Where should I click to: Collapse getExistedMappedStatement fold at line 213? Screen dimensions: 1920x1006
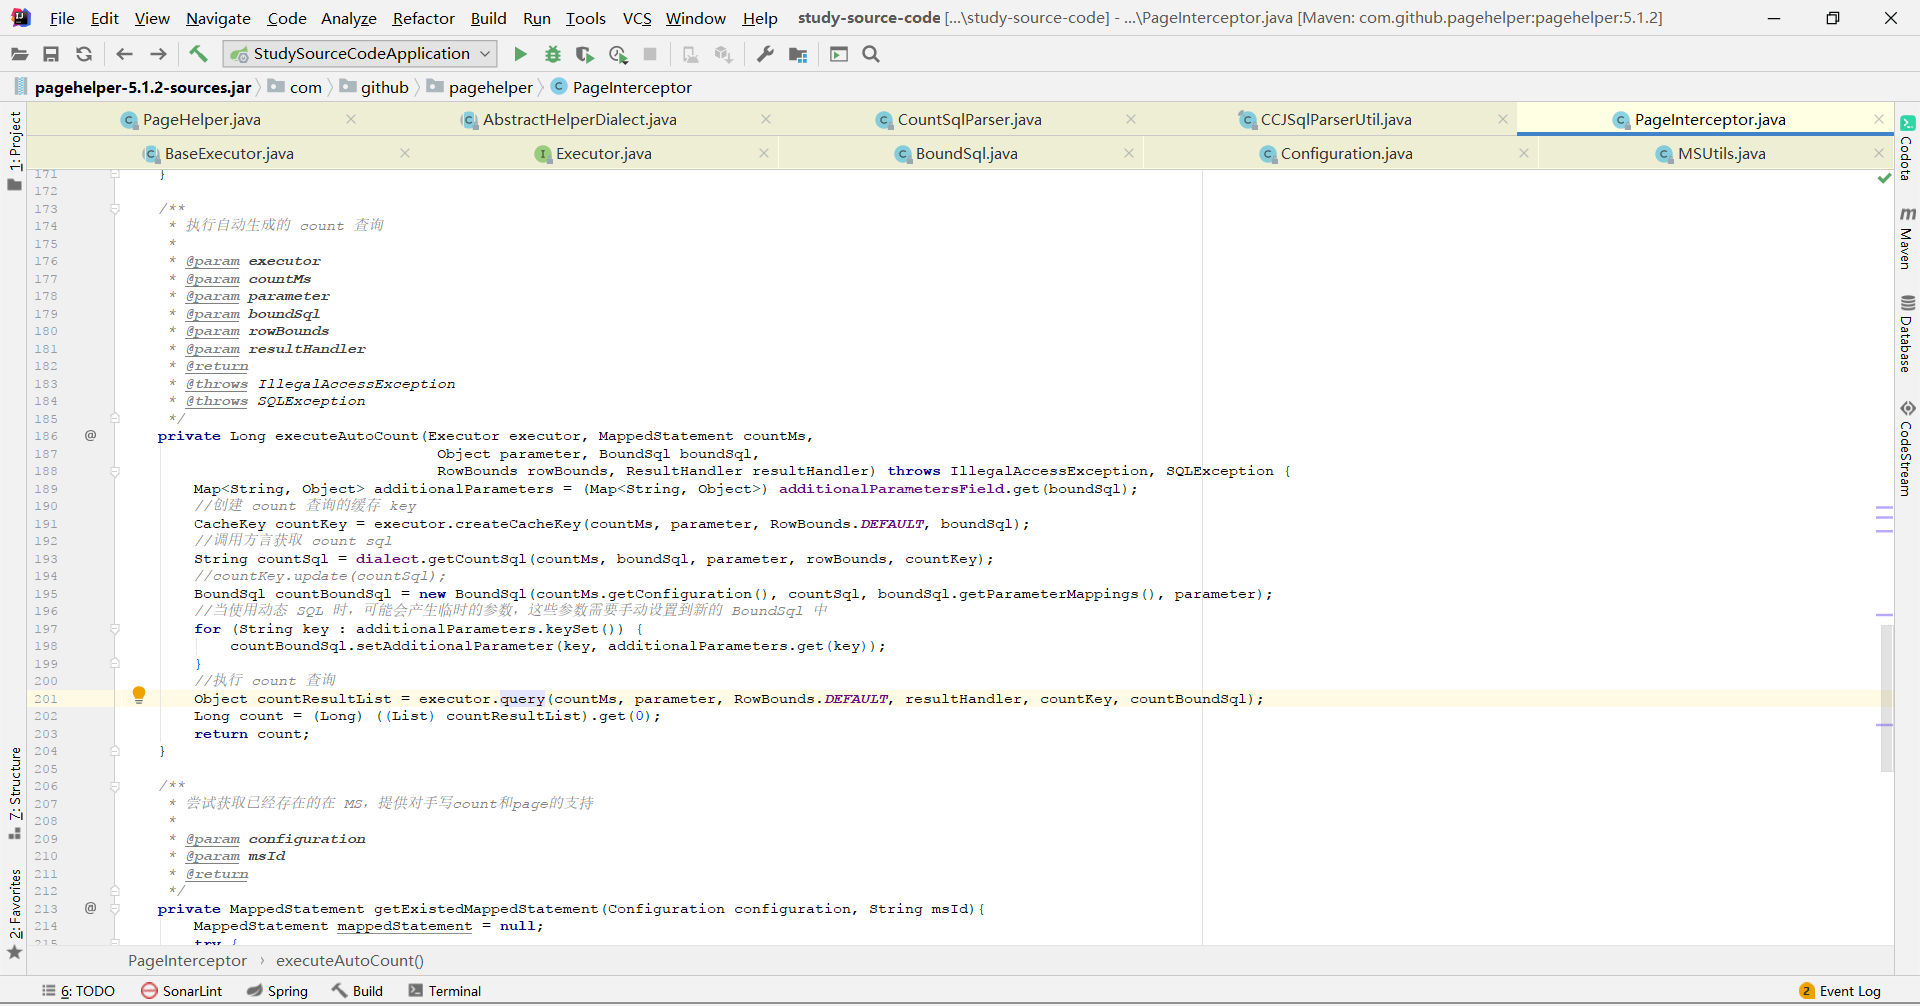click(115, 909)
